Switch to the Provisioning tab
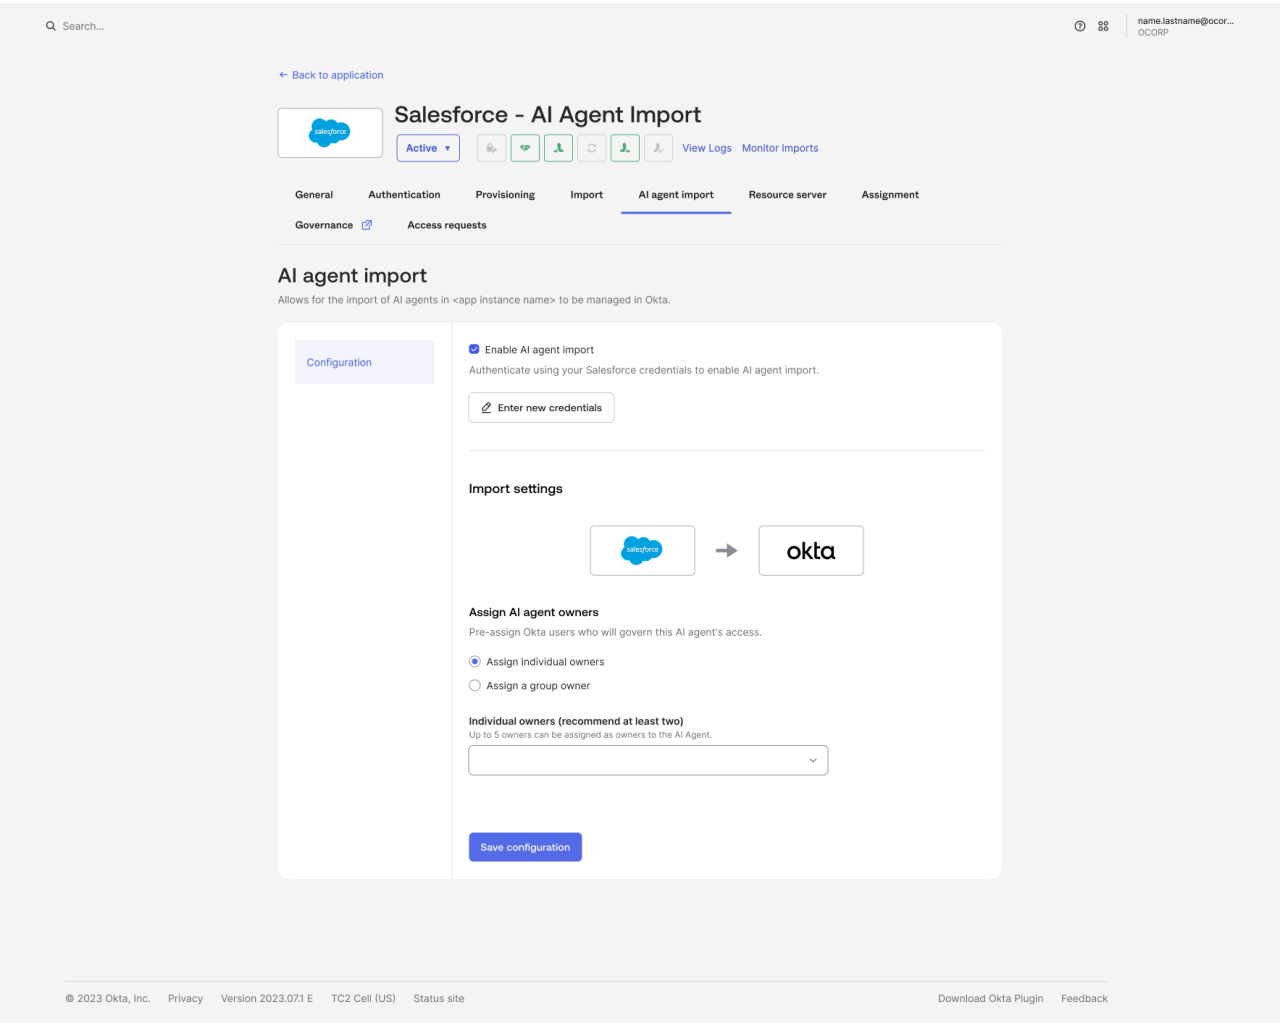The height and width of the screenshot is (1023, 1280). (505, 194)
